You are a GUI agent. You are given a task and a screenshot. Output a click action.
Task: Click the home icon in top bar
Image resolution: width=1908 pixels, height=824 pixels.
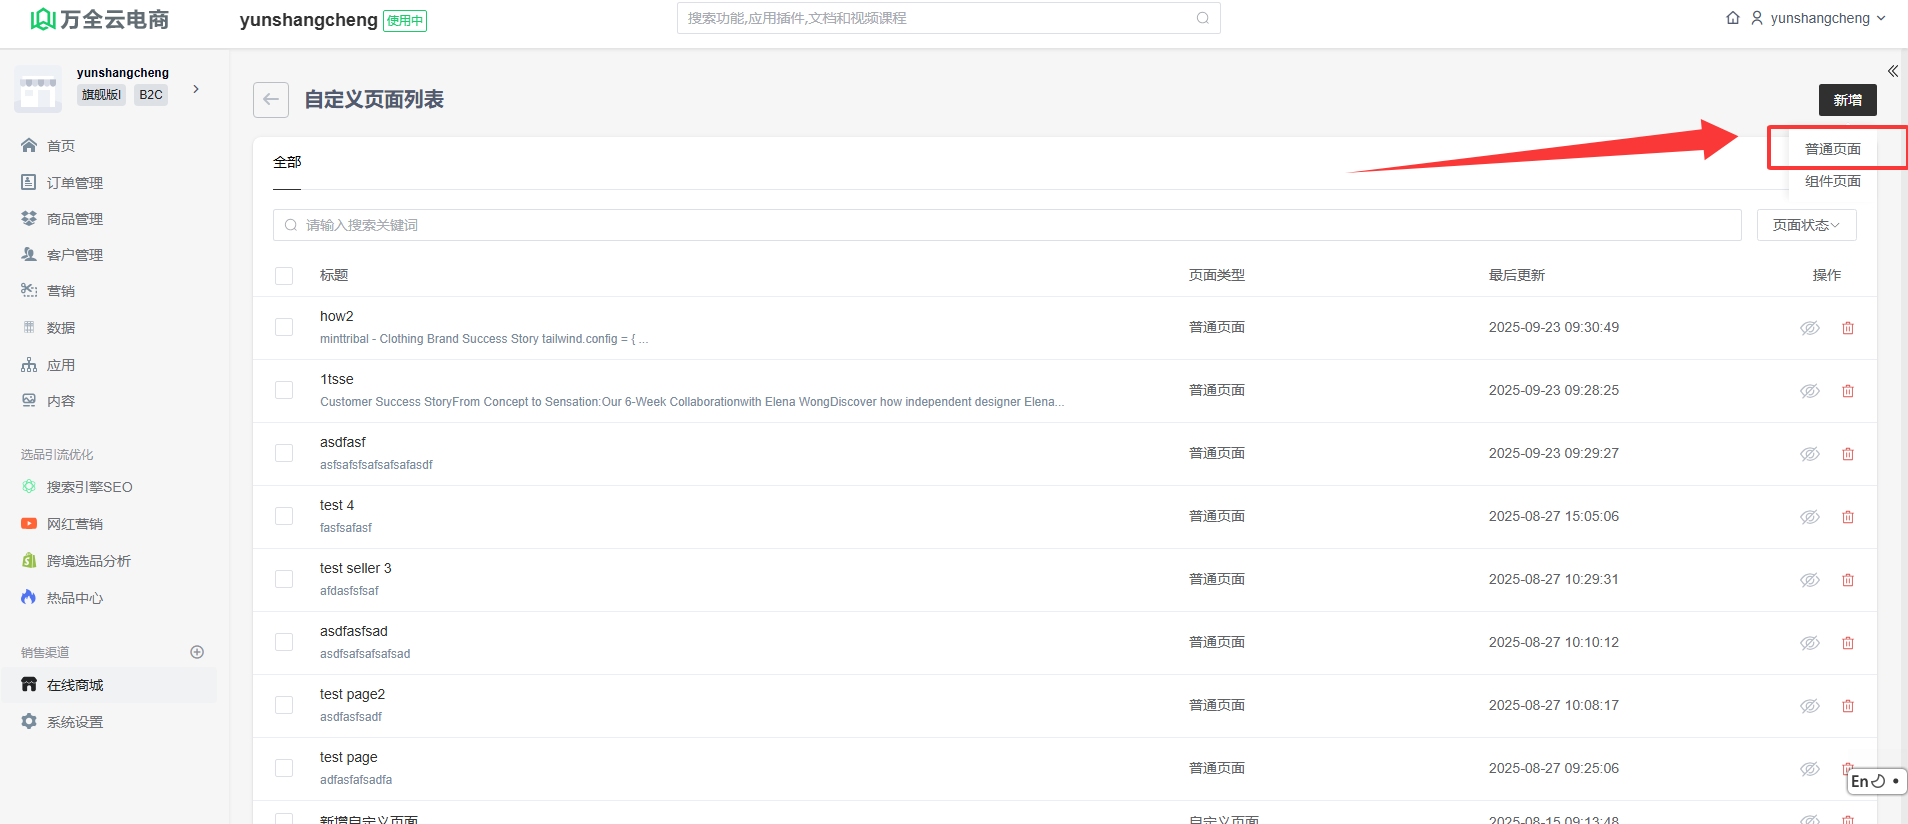coord(1732,18)
